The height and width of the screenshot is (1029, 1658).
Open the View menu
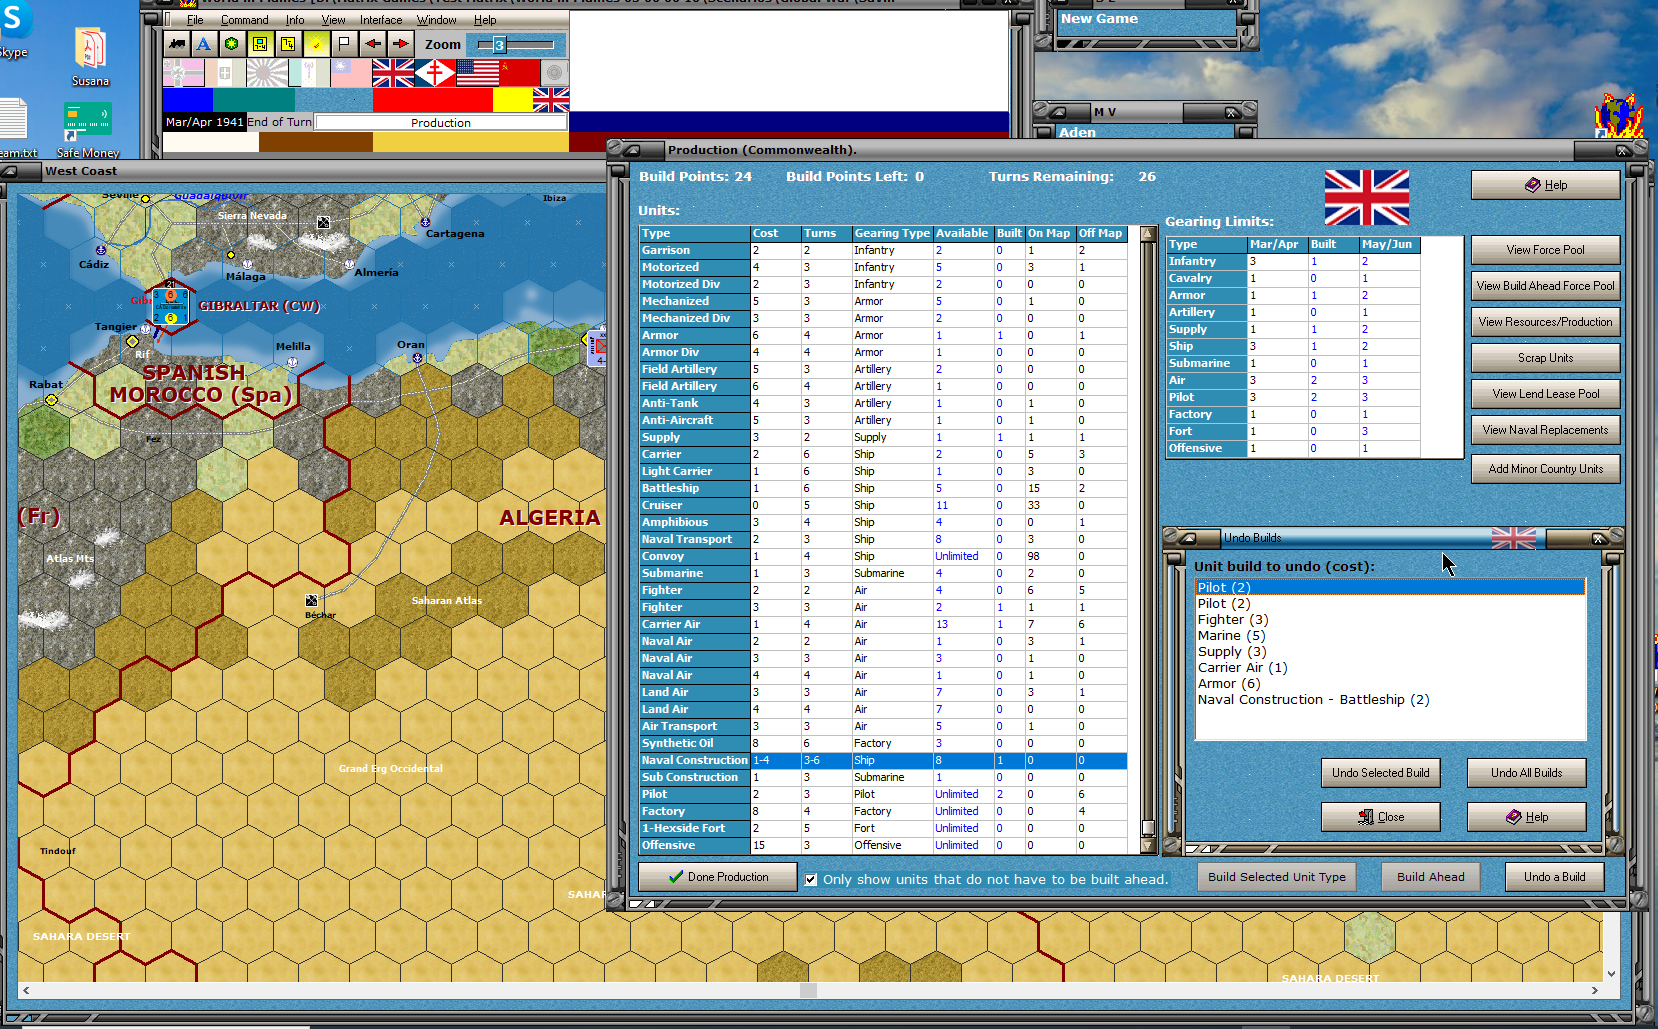[x=333, y=20]
